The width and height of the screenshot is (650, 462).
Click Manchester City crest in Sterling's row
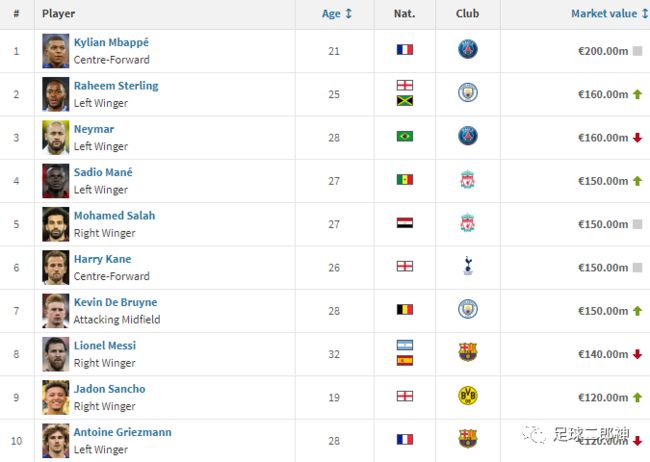coord(468,92)
